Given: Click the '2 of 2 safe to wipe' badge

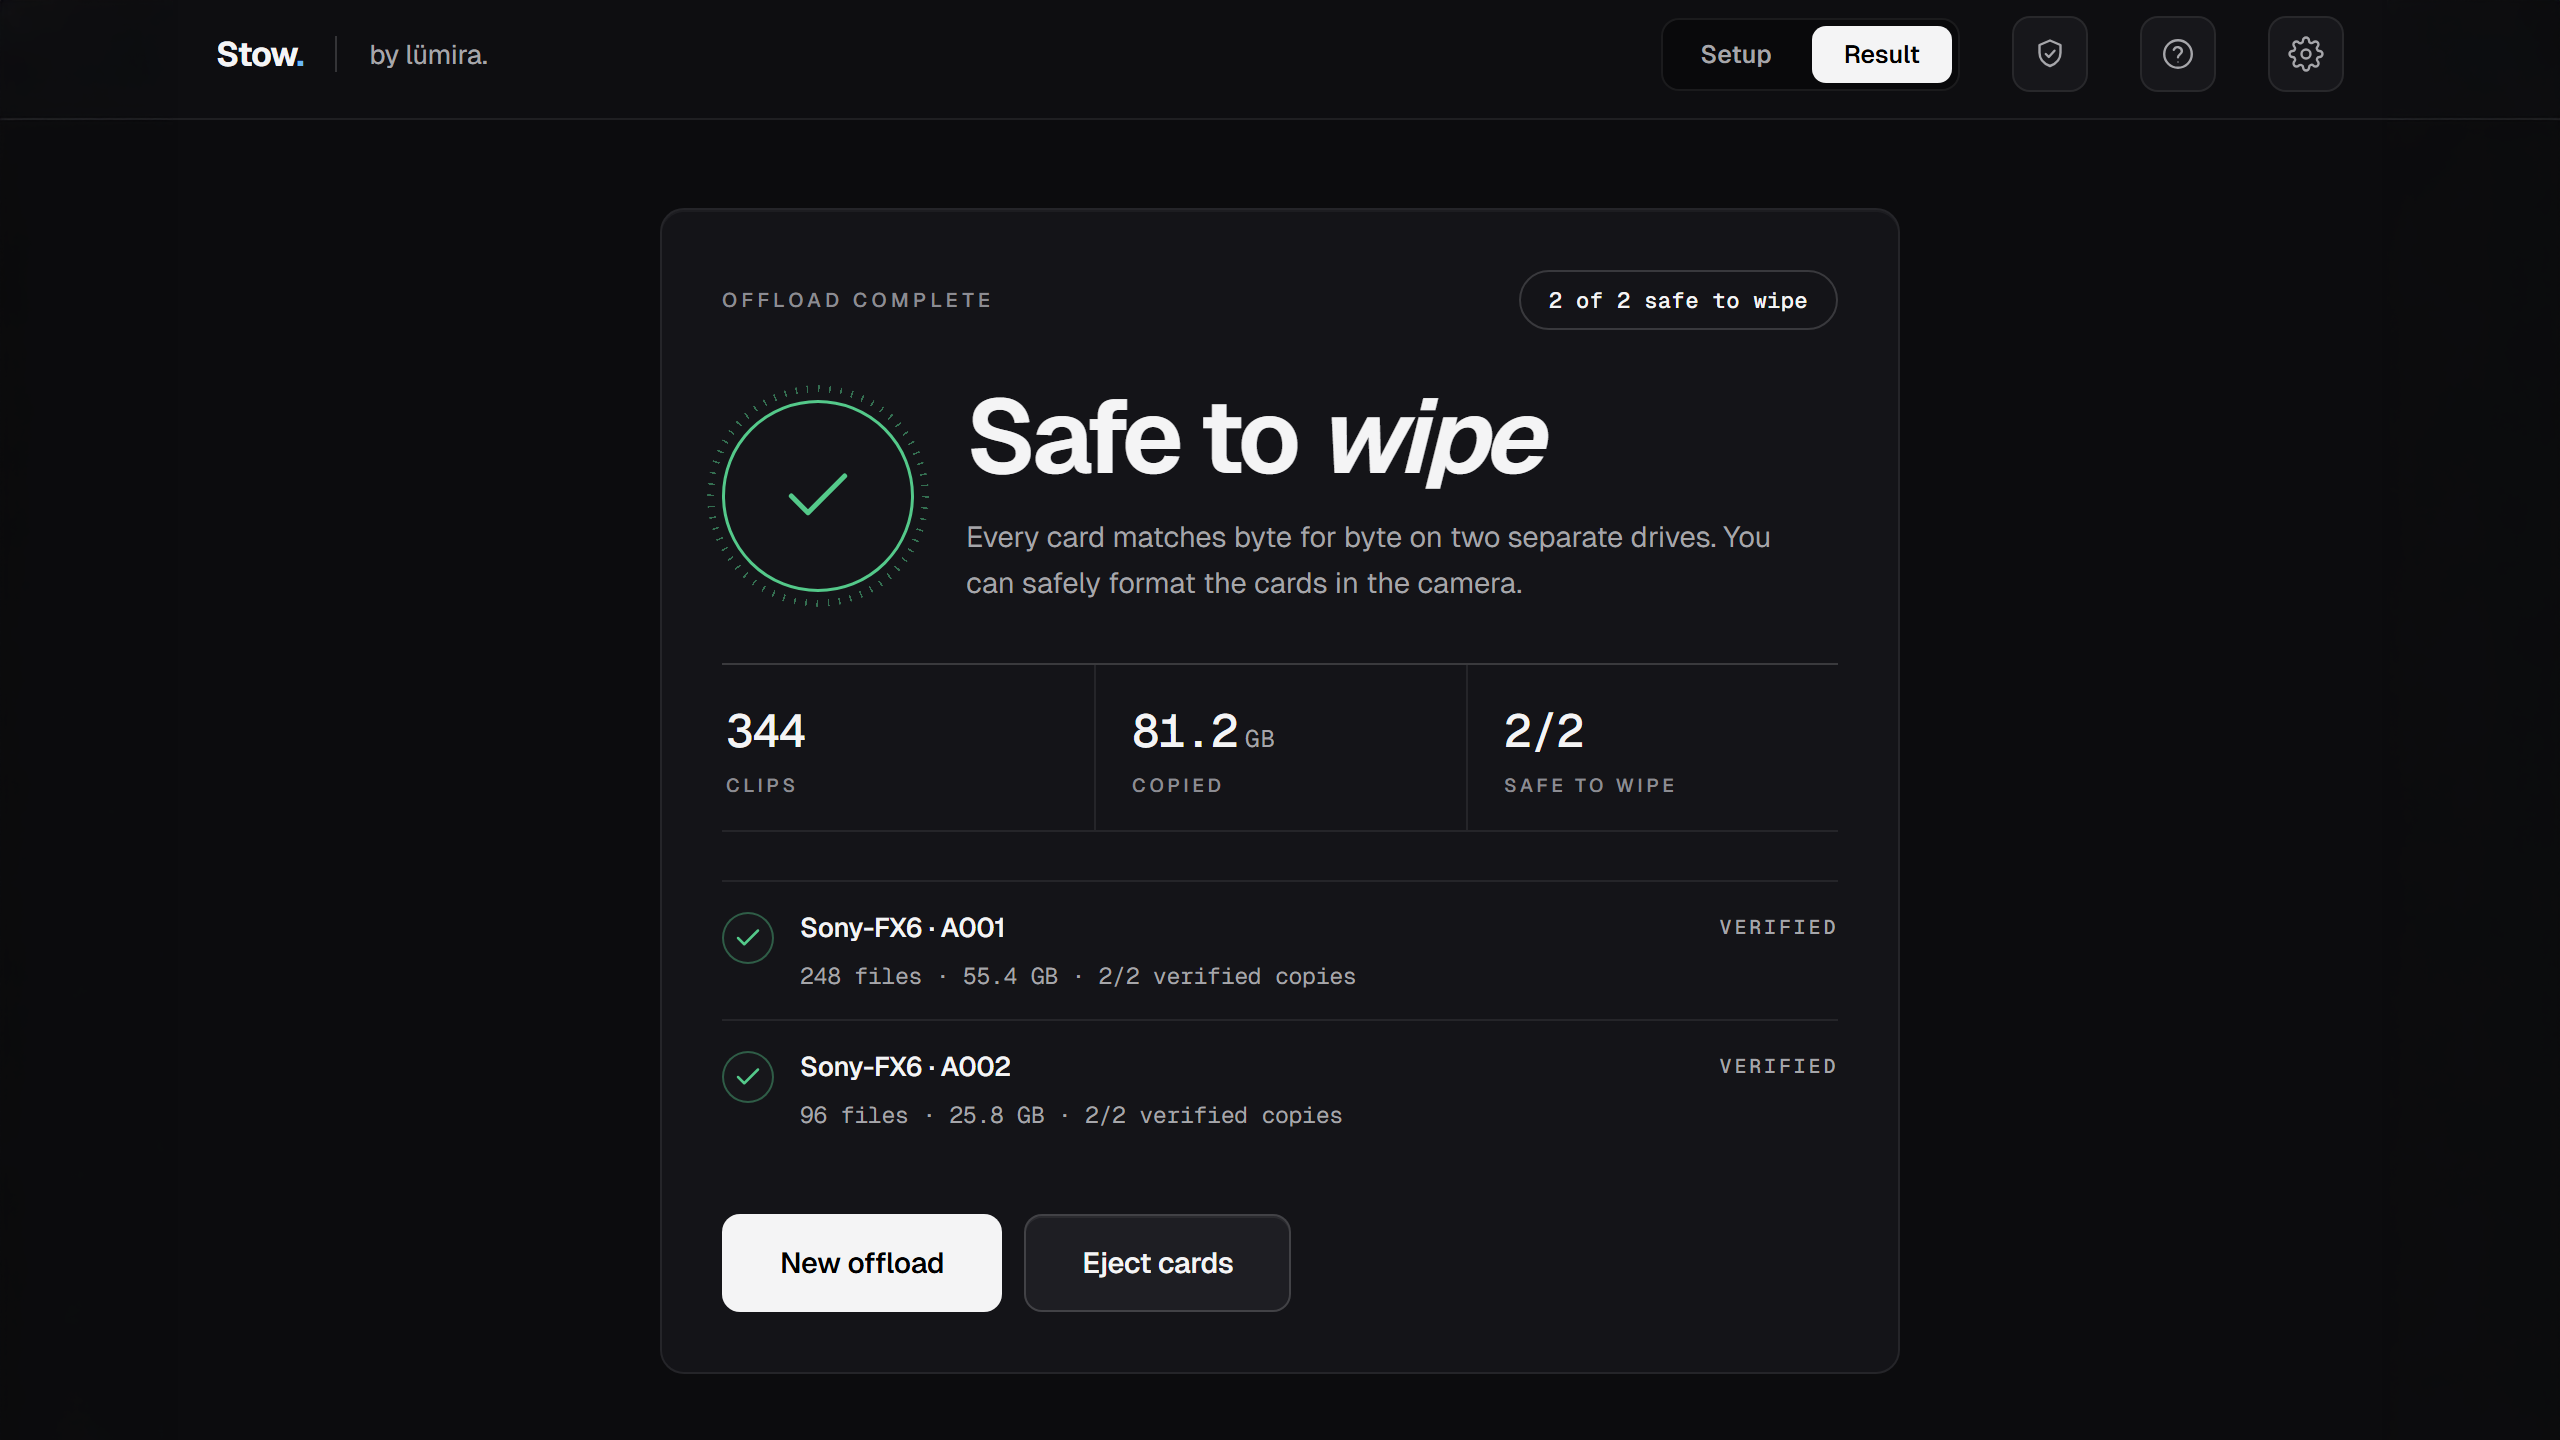Looking at the screenshot, I should pos(1678,300).
